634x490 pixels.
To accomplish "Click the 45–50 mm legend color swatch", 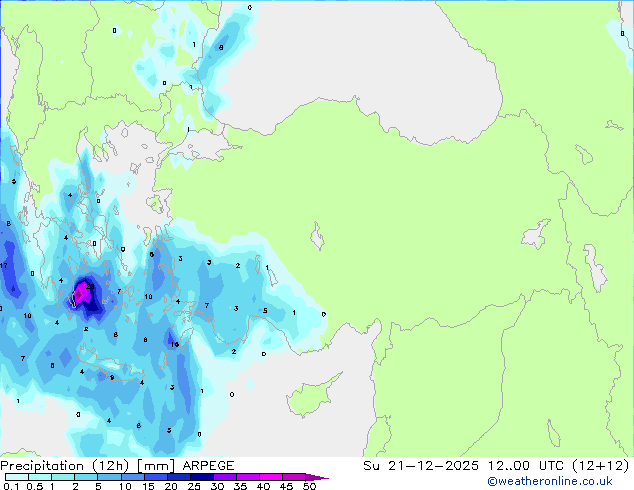I will coord(294,477).
